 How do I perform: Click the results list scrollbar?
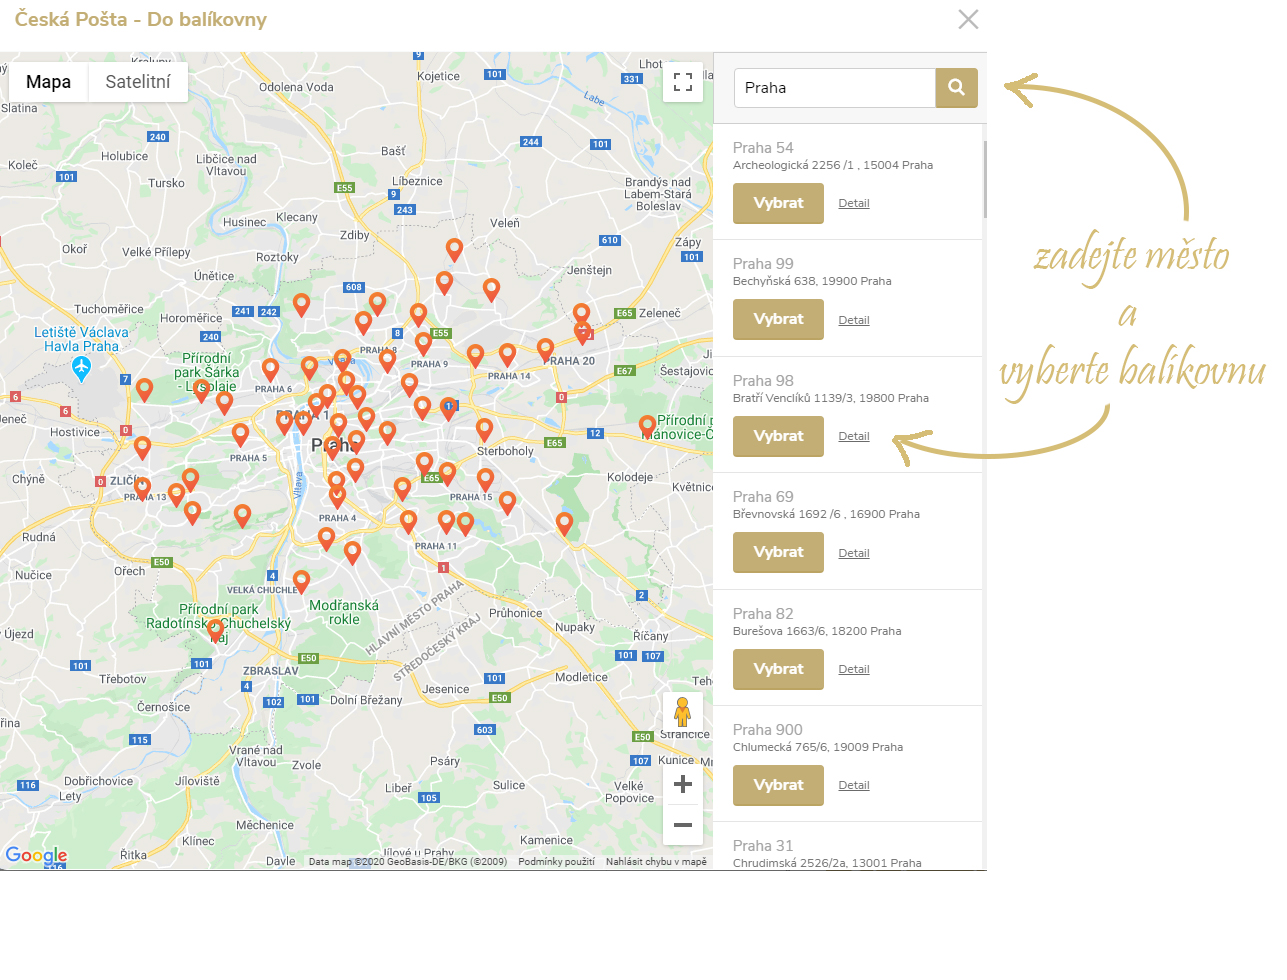[985, 180]
